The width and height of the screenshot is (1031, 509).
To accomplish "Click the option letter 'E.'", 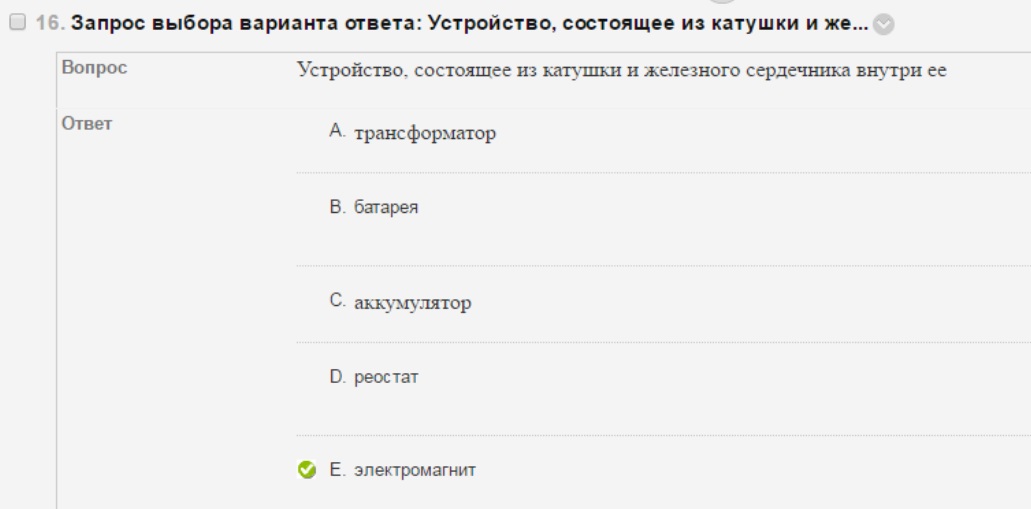I will (x=337, y=470).
